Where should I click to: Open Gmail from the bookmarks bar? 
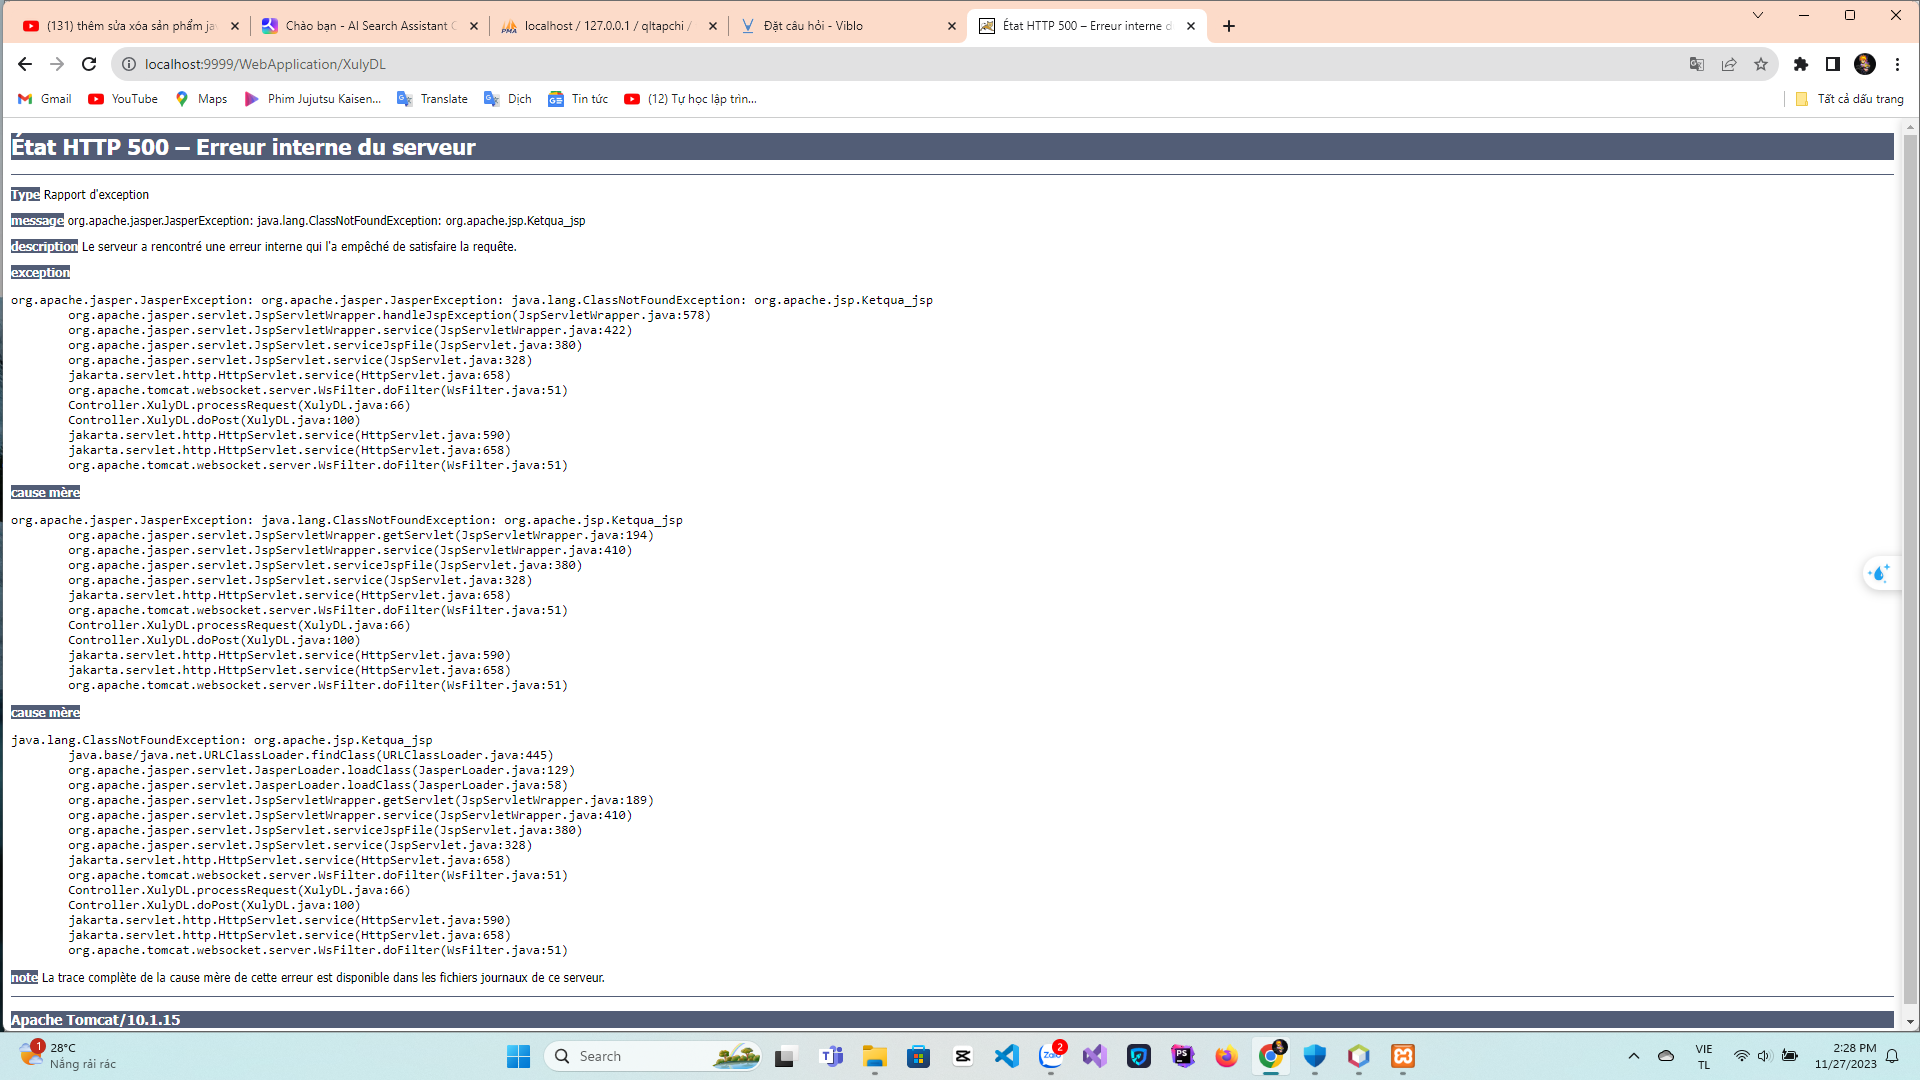pos(44,99)
